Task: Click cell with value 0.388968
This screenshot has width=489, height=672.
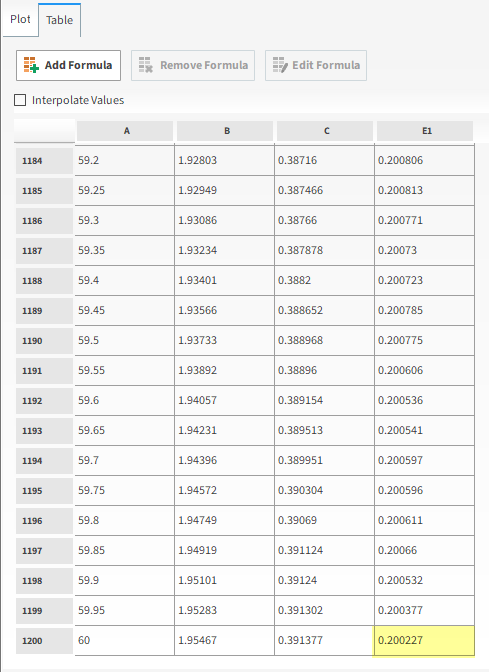Action: coord(324,340)
